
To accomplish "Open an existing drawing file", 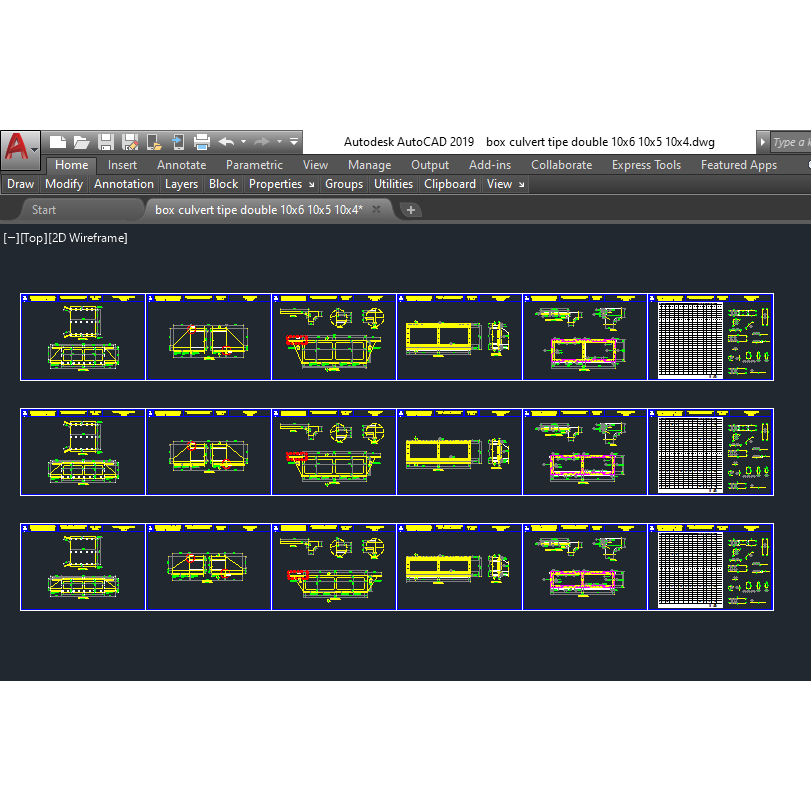I will (x=81, y=142).
